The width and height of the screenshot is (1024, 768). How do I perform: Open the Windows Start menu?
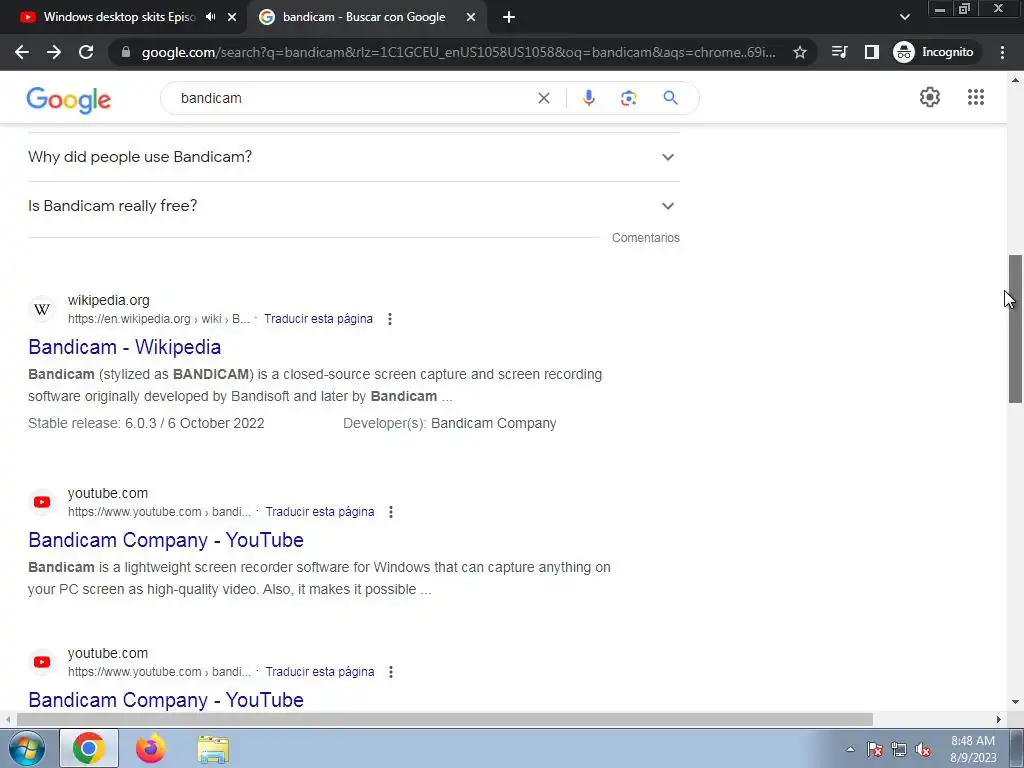27,749
